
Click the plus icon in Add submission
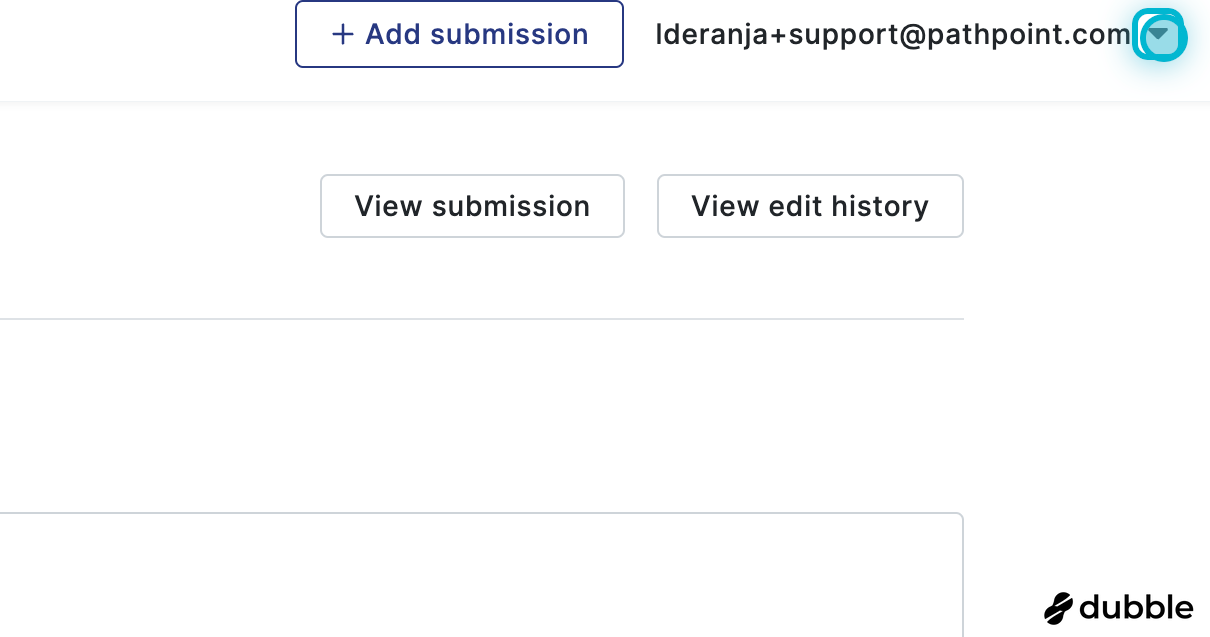point(342,35)
